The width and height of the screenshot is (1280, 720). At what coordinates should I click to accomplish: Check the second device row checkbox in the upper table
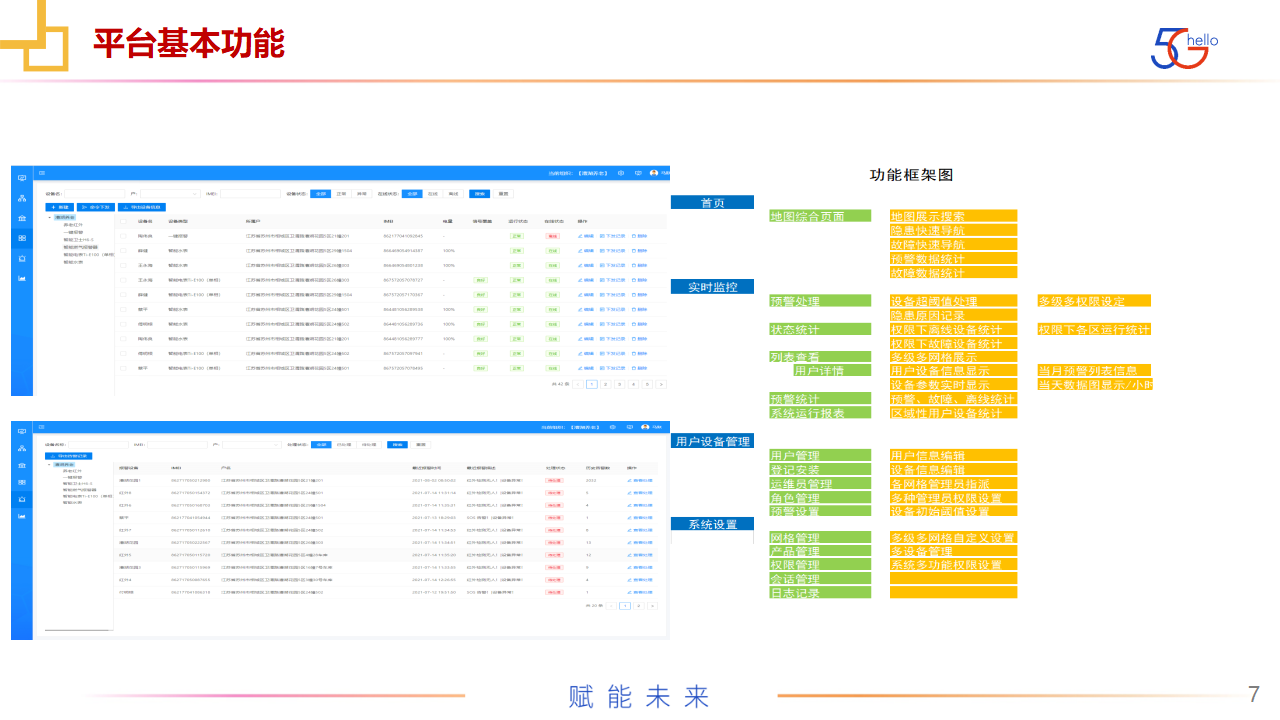124,251
